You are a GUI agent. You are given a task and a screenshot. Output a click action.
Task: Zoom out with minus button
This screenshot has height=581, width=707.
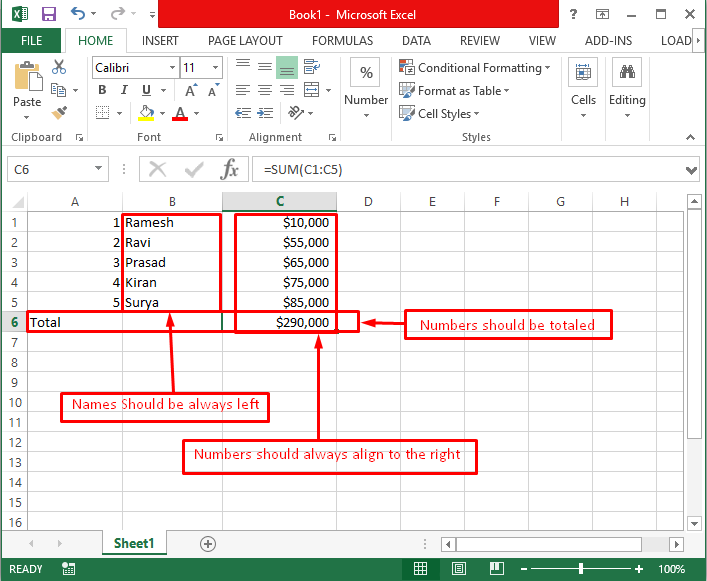523,569
